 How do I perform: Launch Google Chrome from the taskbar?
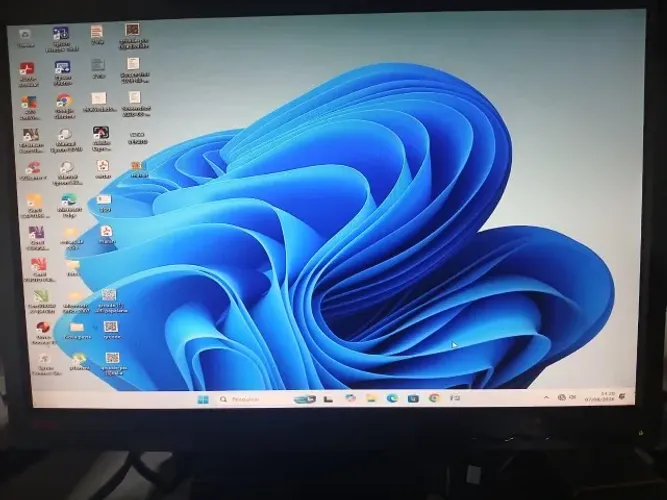pyautogui.click(x=434, y=398)
